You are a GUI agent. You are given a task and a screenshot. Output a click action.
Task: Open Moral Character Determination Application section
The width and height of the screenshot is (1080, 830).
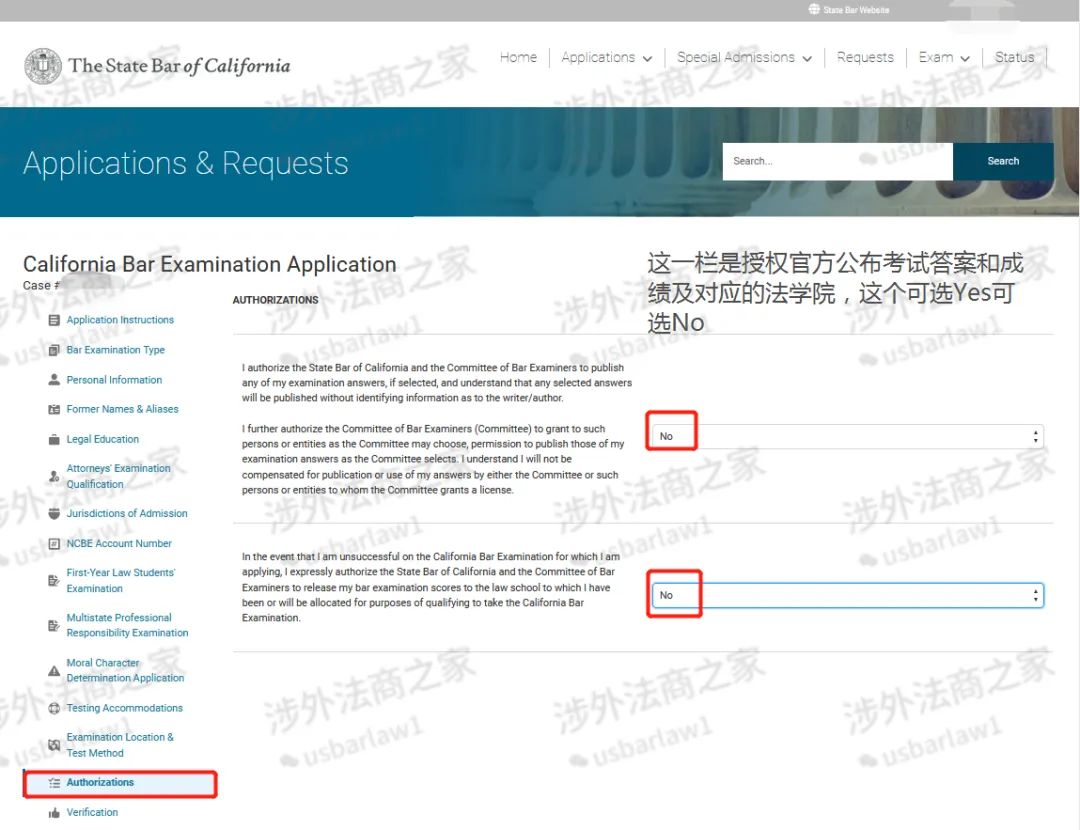(x=125, y=670)
